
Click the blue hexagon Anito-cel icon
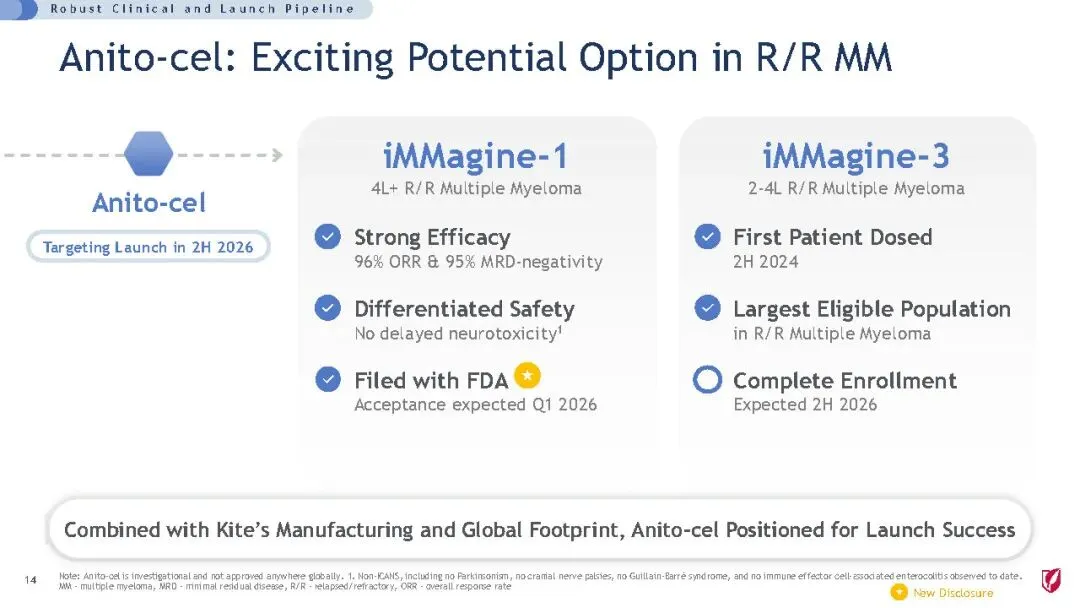149,154
